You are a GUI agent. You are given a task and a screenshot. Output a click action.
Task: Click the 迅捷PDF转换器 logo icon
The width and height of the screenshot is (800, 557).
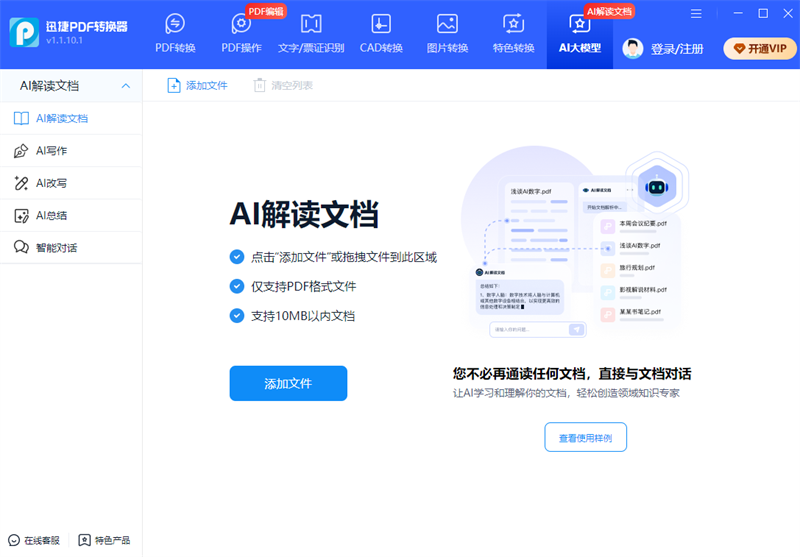click(x=24, y=32)
